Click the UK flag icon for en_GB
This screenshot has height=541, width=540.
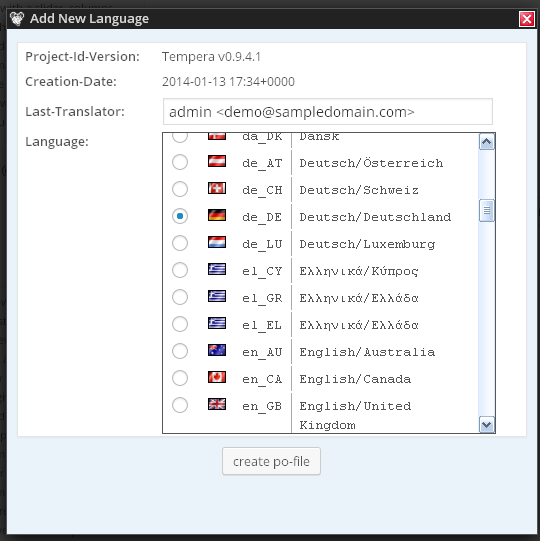[217, 404]
